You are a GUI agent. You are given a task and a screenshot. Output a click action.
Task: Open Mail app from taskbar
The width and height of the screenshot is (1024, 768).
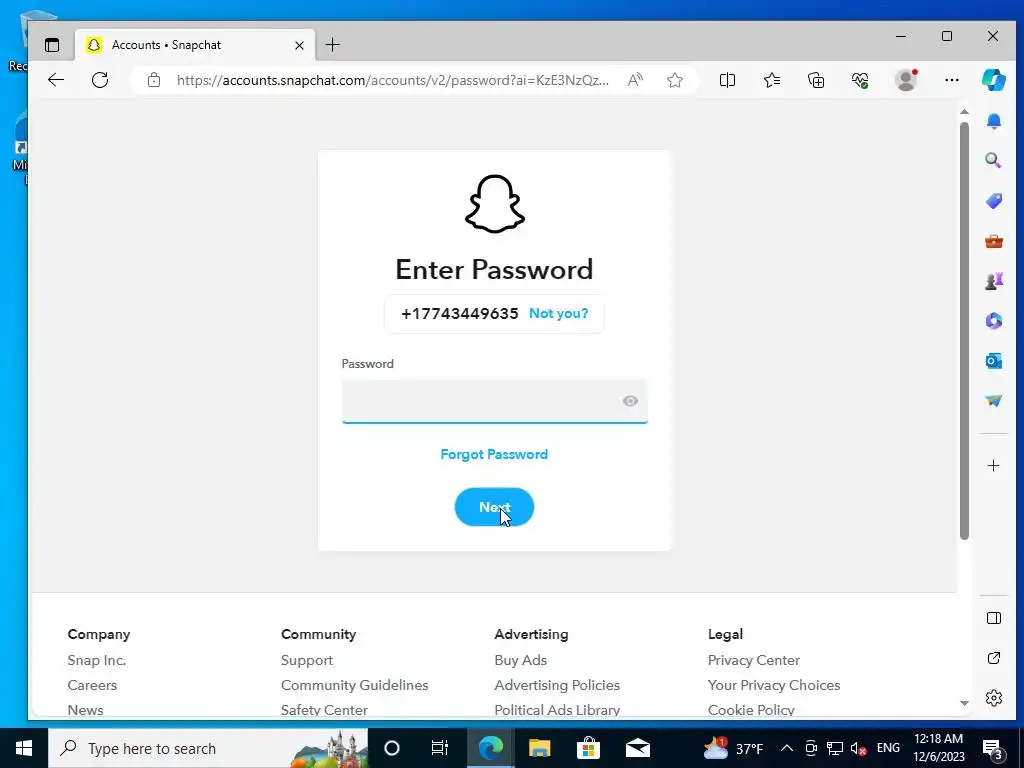pyautogui.click(x=637, y=748)
